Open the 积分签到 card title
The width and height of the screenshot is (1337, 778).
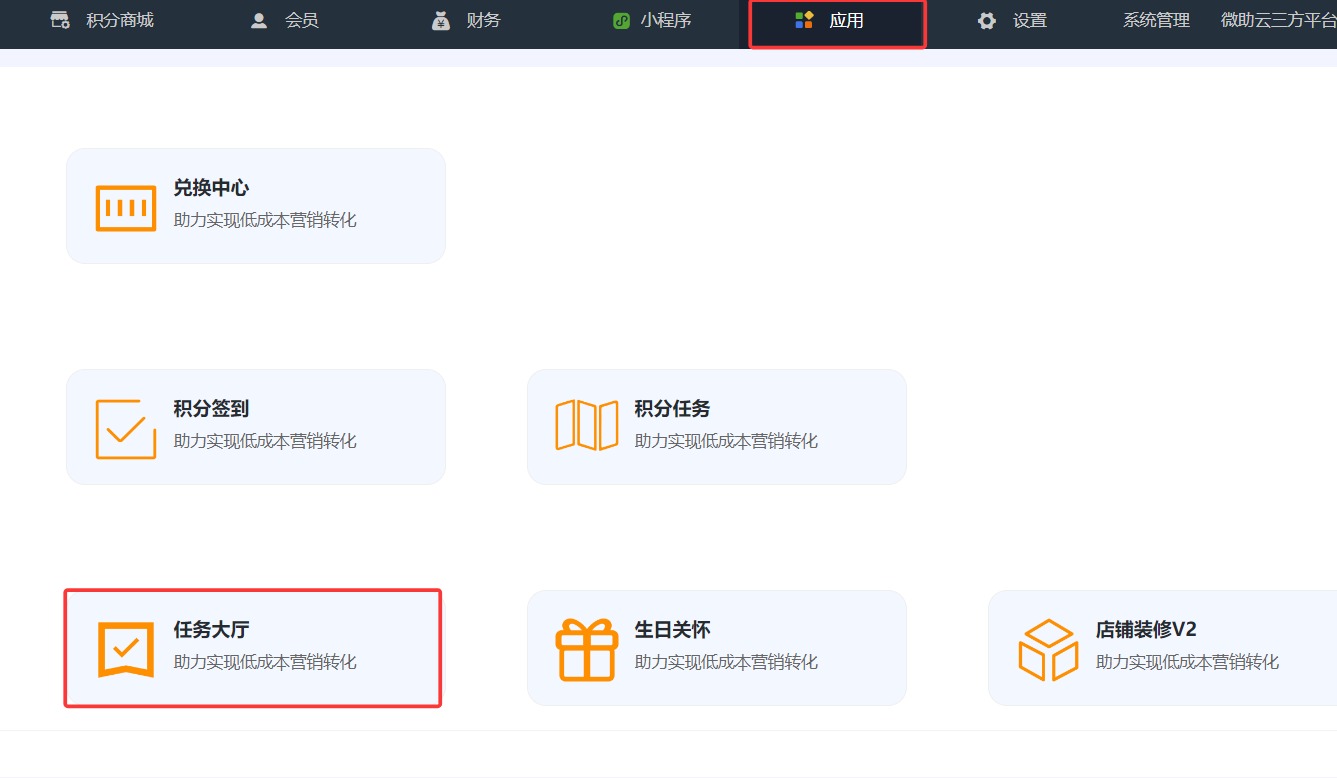coord(211,409)
